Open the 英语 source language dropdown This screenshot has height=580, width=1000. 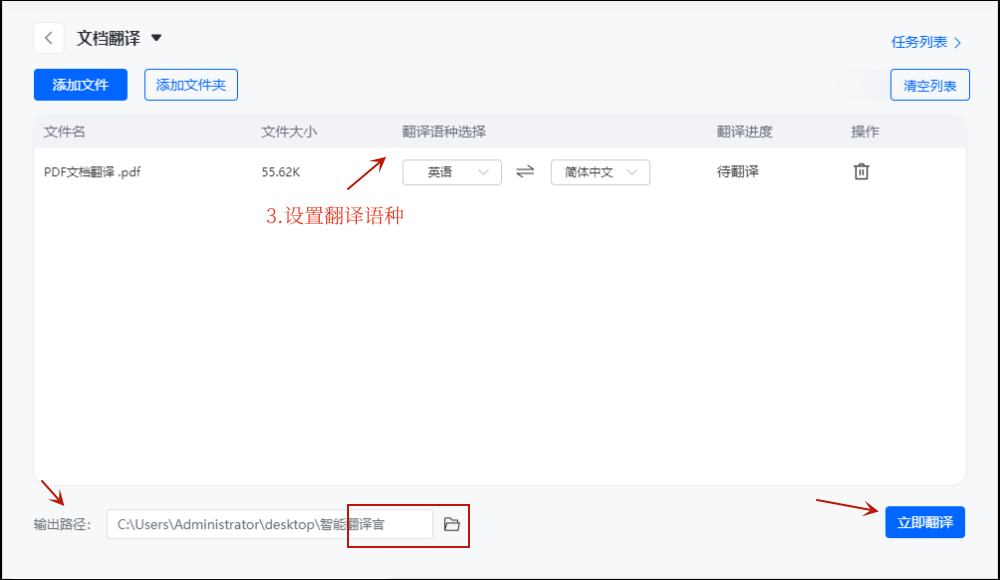pyautogui.click(x=452, y=172)
